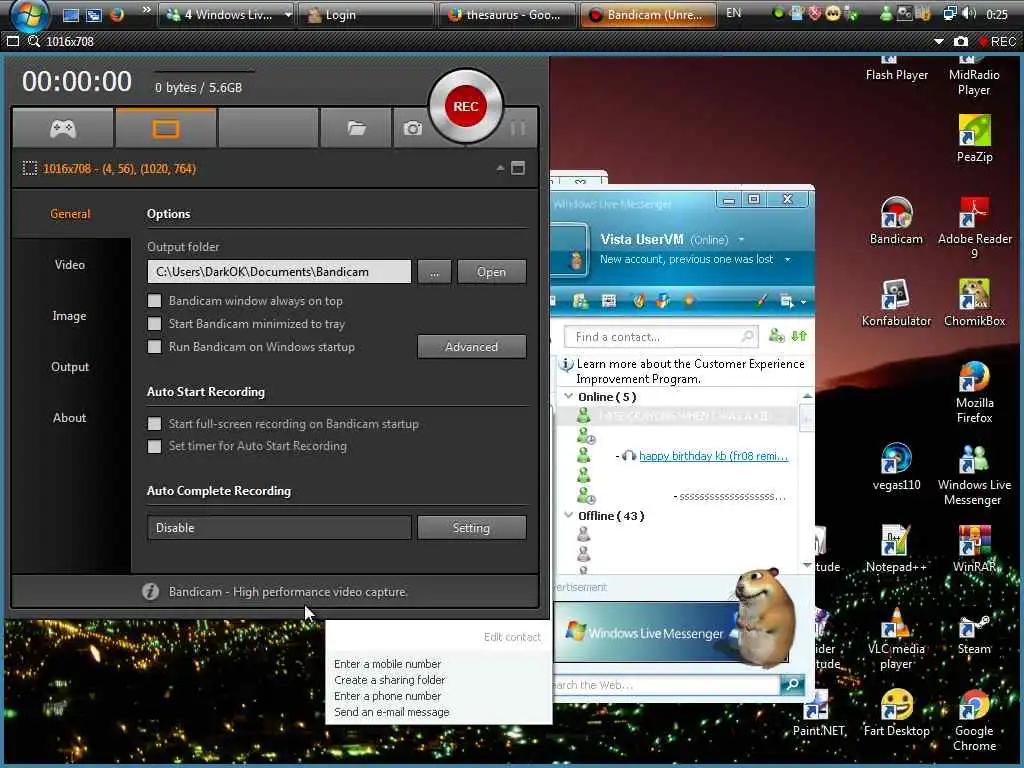Open the Video settings tab

coord(70,264)
